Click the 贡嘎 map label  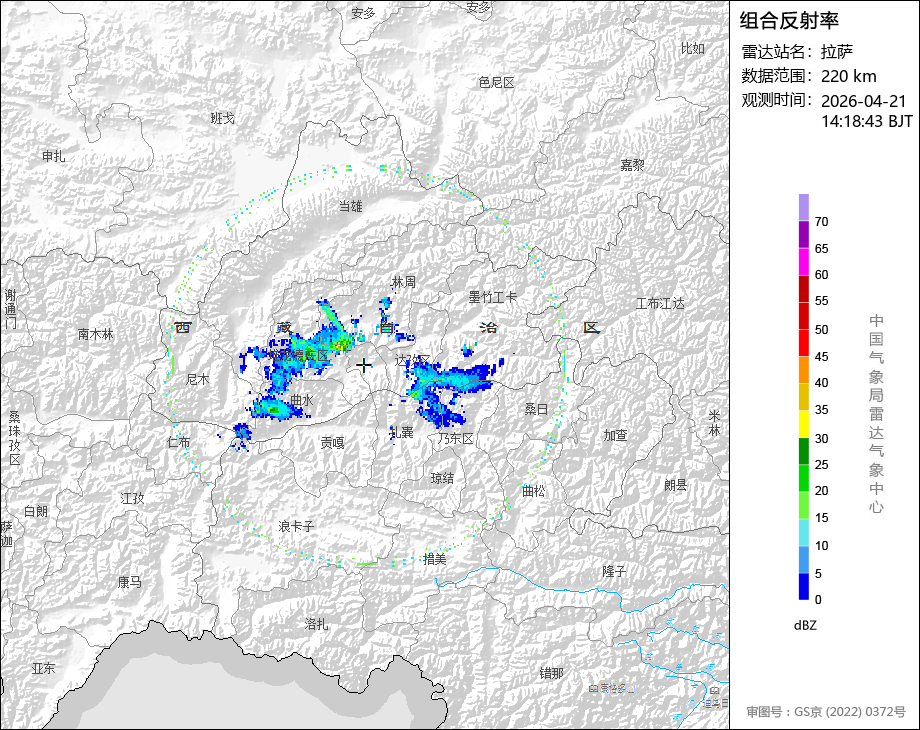(332, 443)
